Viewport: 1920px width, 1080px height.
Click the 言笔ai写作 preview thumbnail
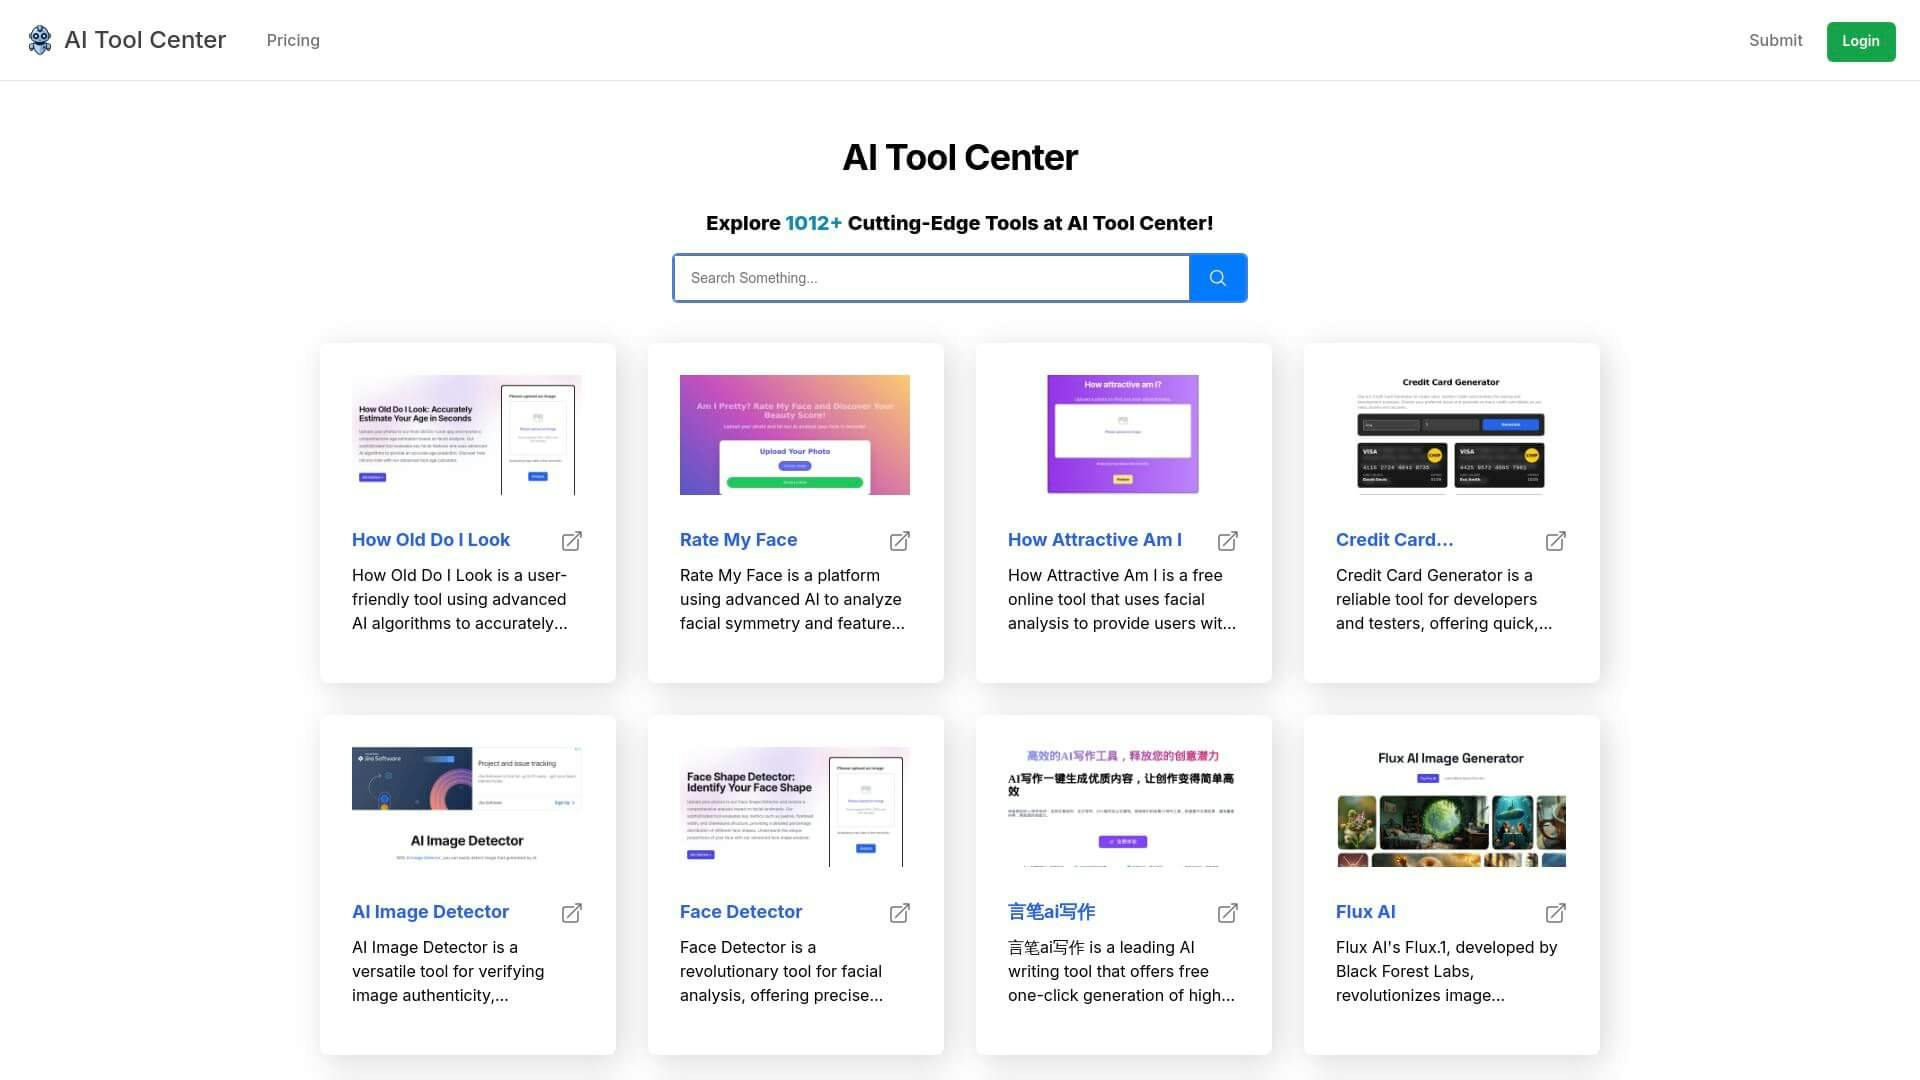pyautogui.click(x=1123, y=807)
